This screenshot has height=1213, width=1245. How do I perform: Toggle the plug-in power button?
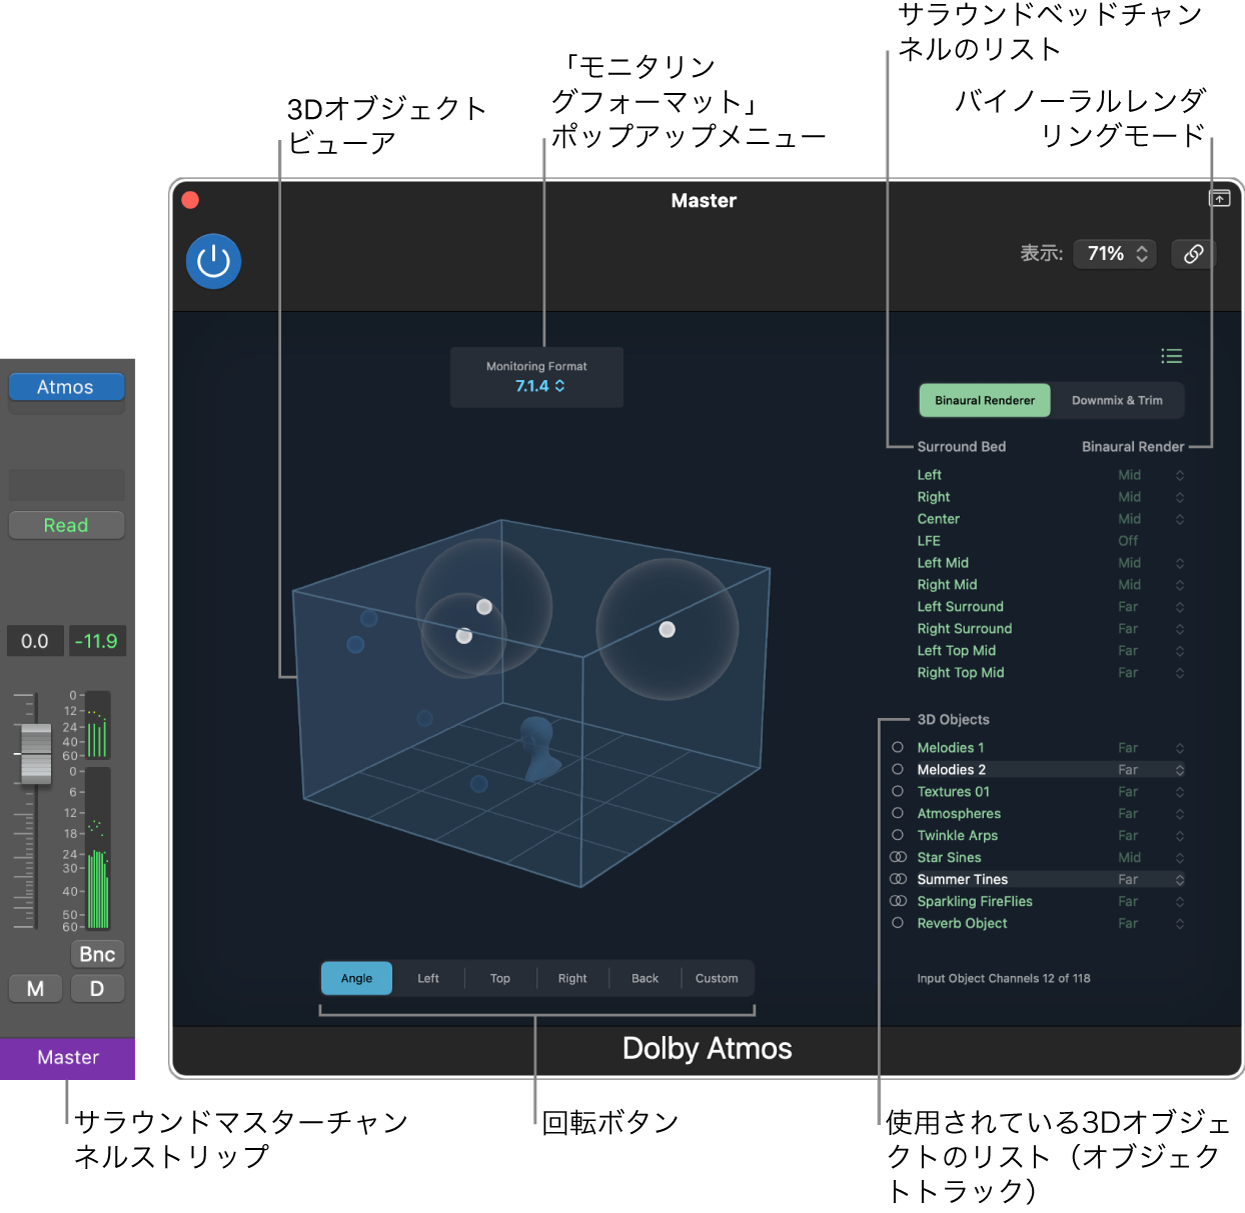click(213, 261)
